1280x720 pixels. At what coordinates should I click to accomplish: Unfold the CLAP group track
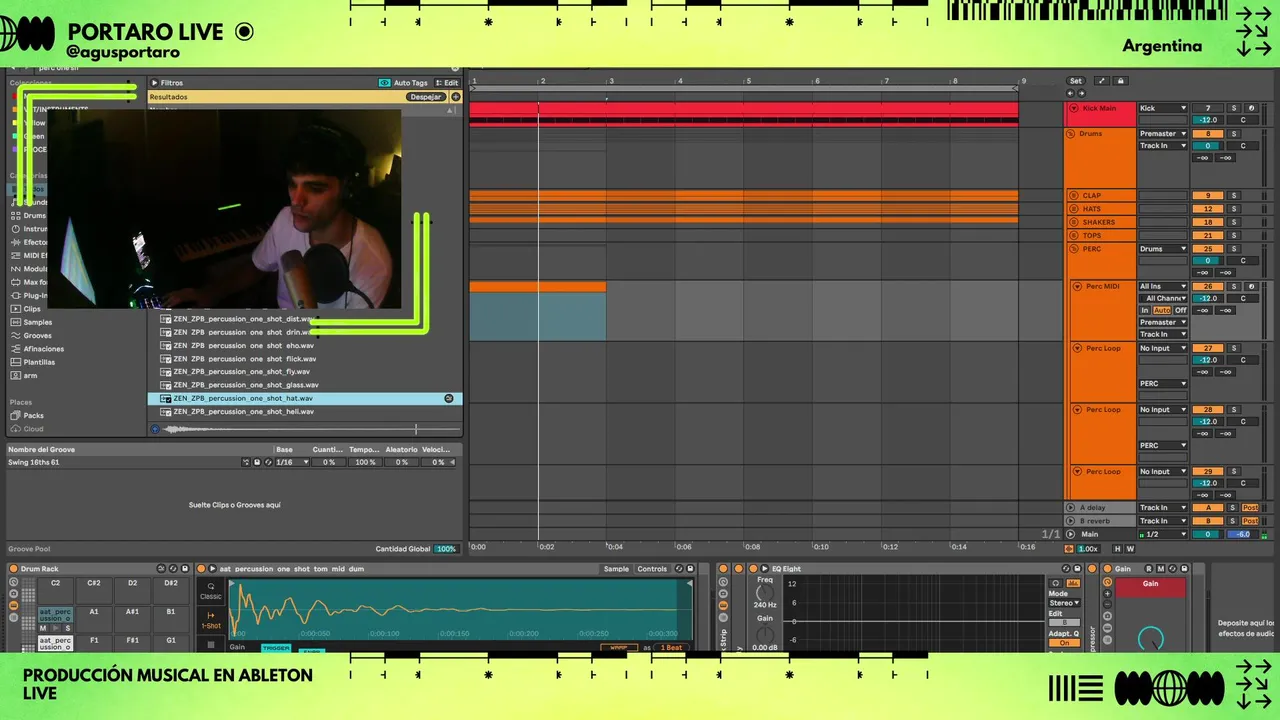coord(1074,196)
